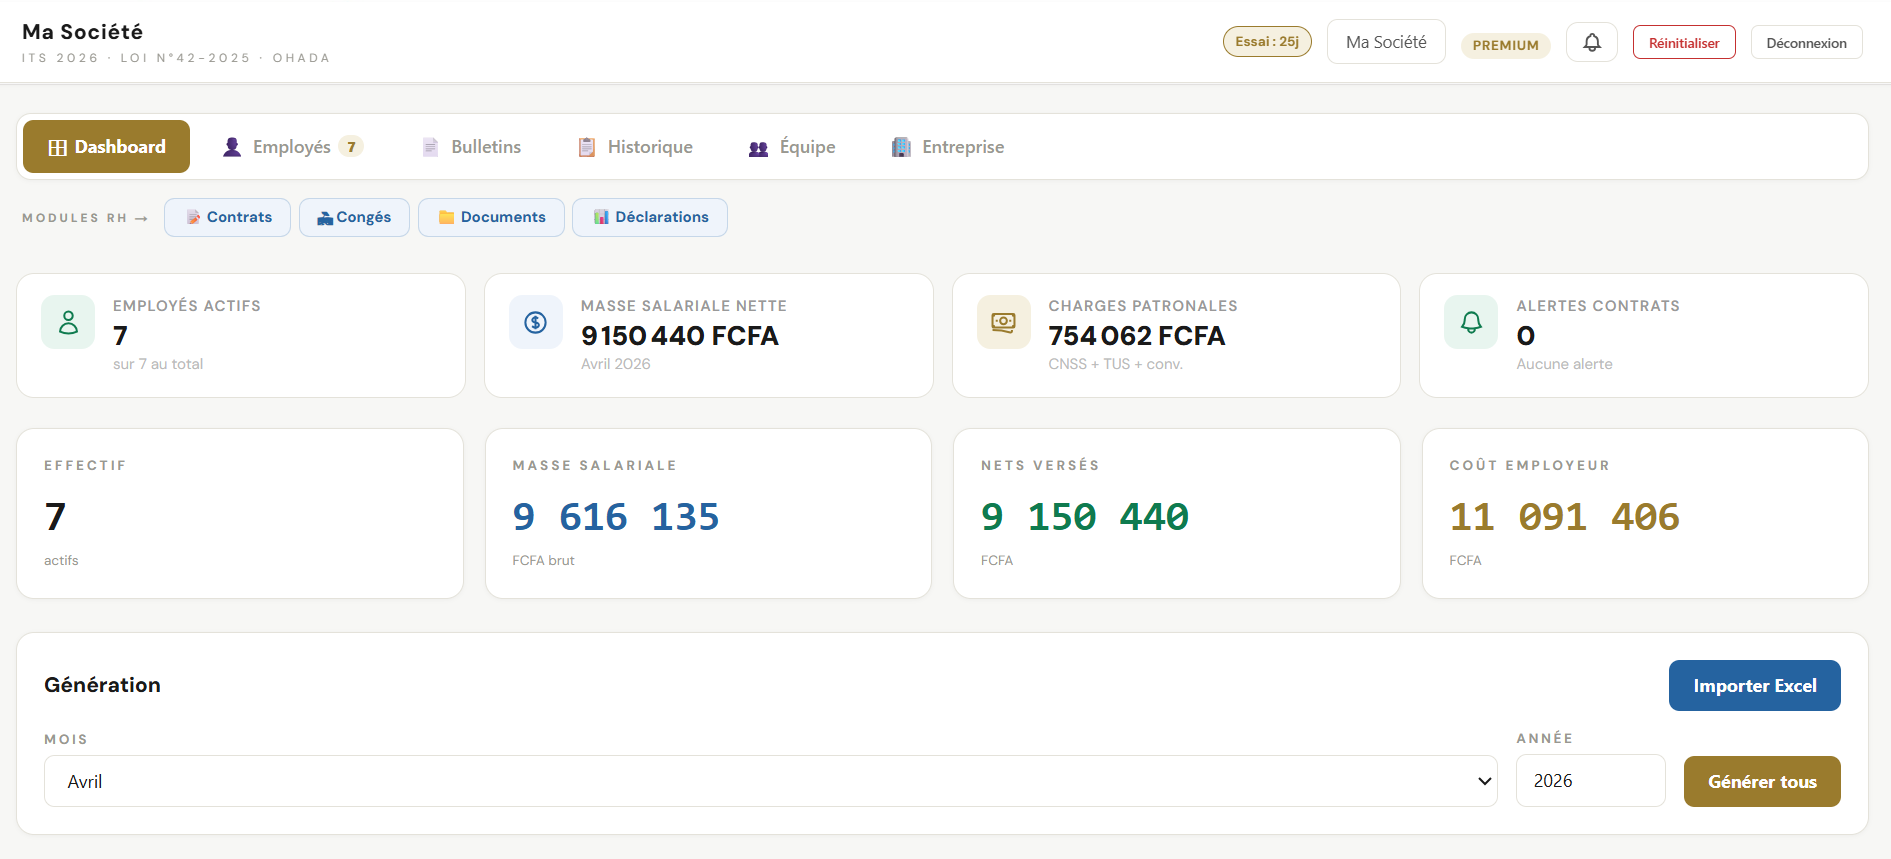Viewport: 1891px width, 859px height.
Task: Click the Effectif card
Action: click(x=240, y=514)
